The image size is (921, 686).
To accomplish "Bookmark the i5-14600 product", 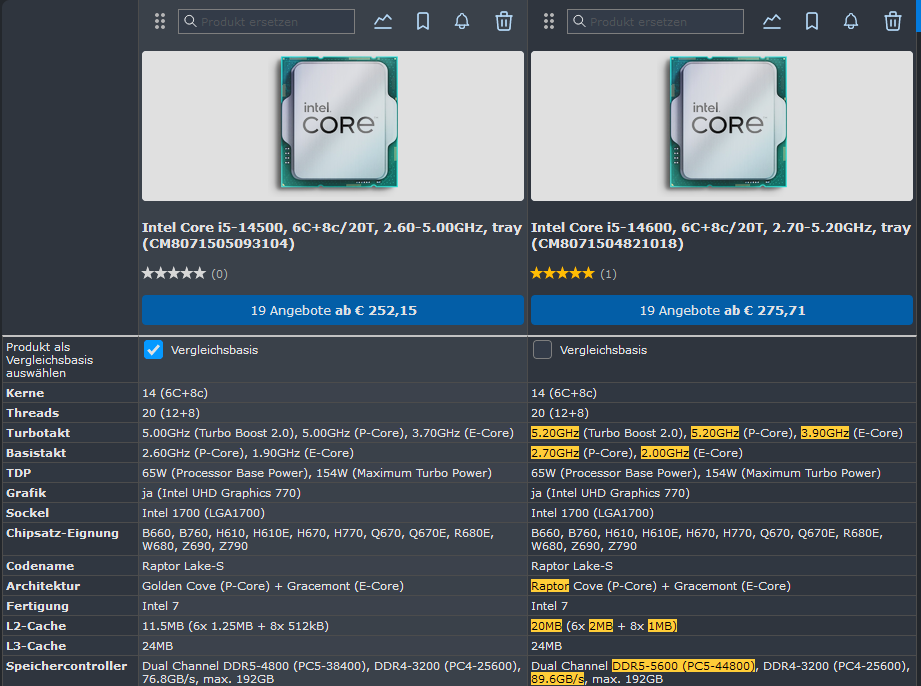I will pyautogui.click(x=812, y=22).
